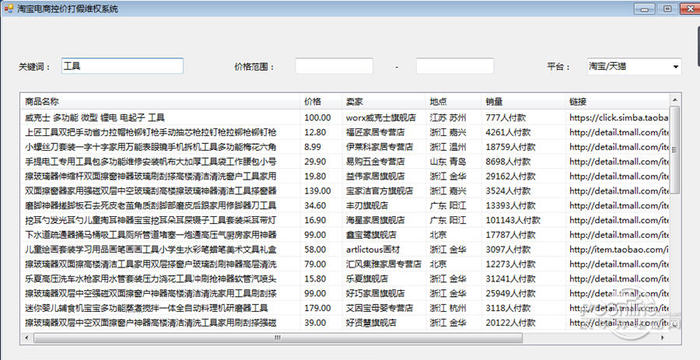Viewport: 700px width, 360px height.
Task: Click the application icon in the title bar
Action: click(x=8, y=8)
